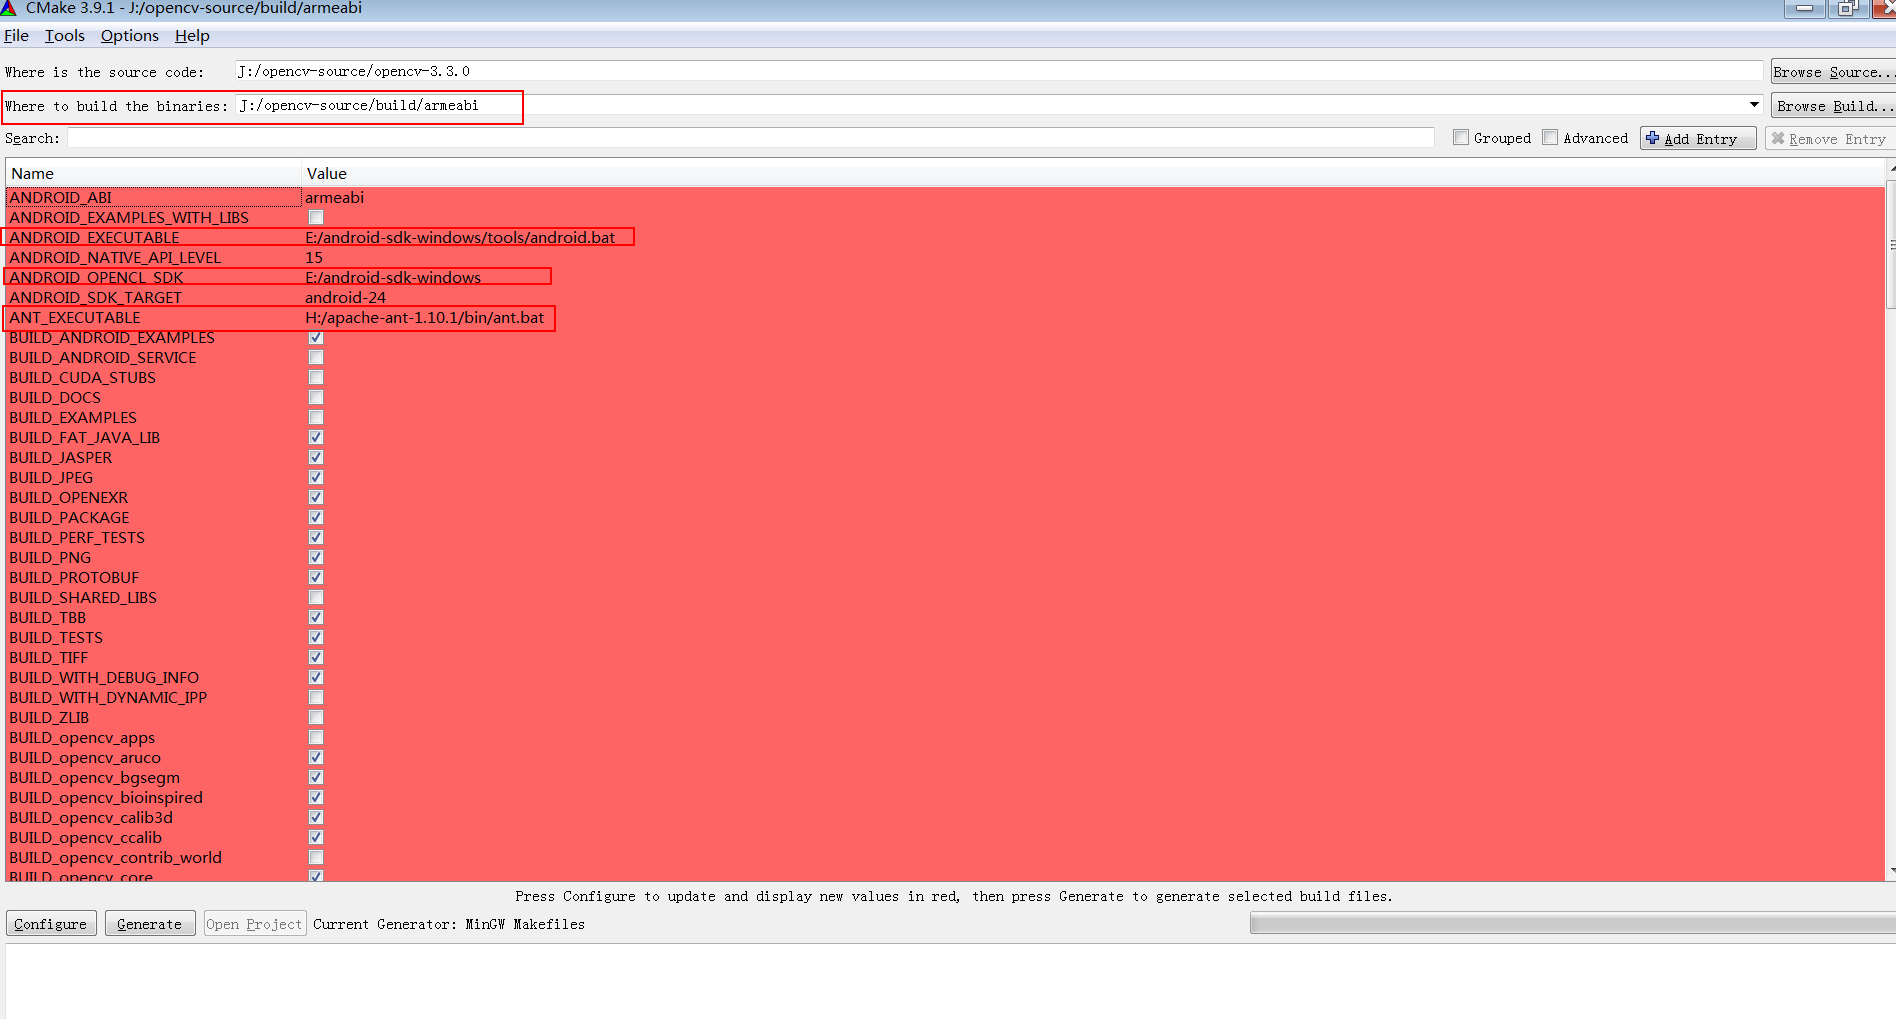This screenshot has height=1019, width=1896.
Task: Click the configure progress bar
Action: pyautogui.click(x=1572, y=924)
